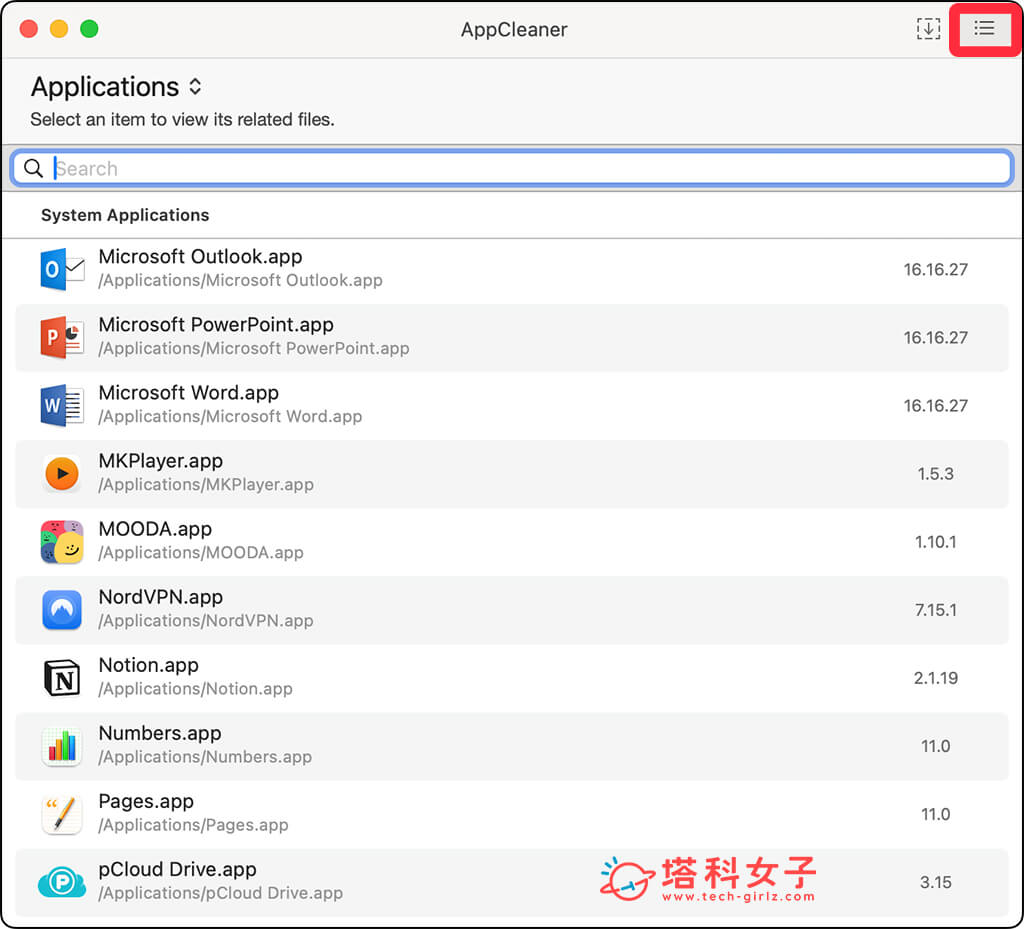Expand the Applications category dropdown
The width and height of the screenshot is (1024, 929).
click(x=116, y=87)
